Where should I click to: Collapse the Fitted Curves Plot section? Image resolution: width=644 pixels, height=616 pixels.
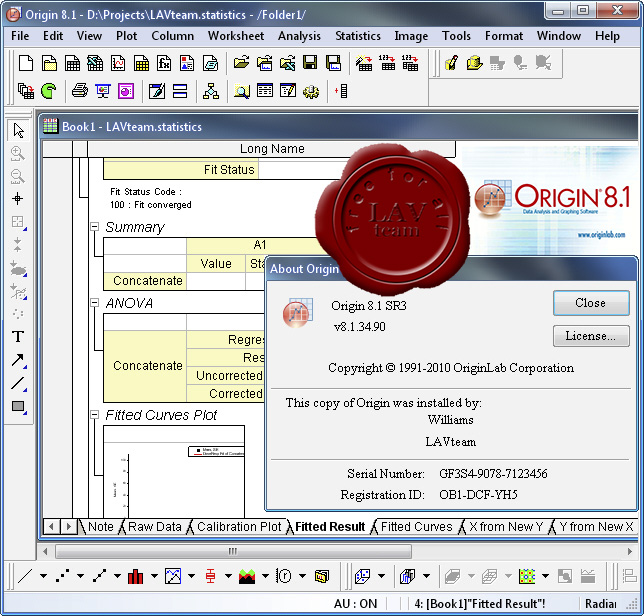tap(95, 415)
